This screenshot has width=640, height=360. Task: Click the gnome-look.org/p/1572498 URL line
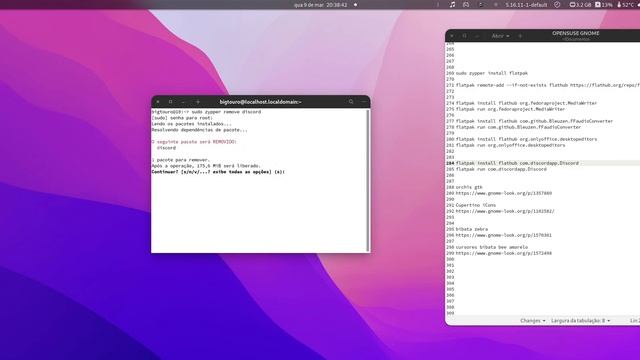[x=504, y=253]
